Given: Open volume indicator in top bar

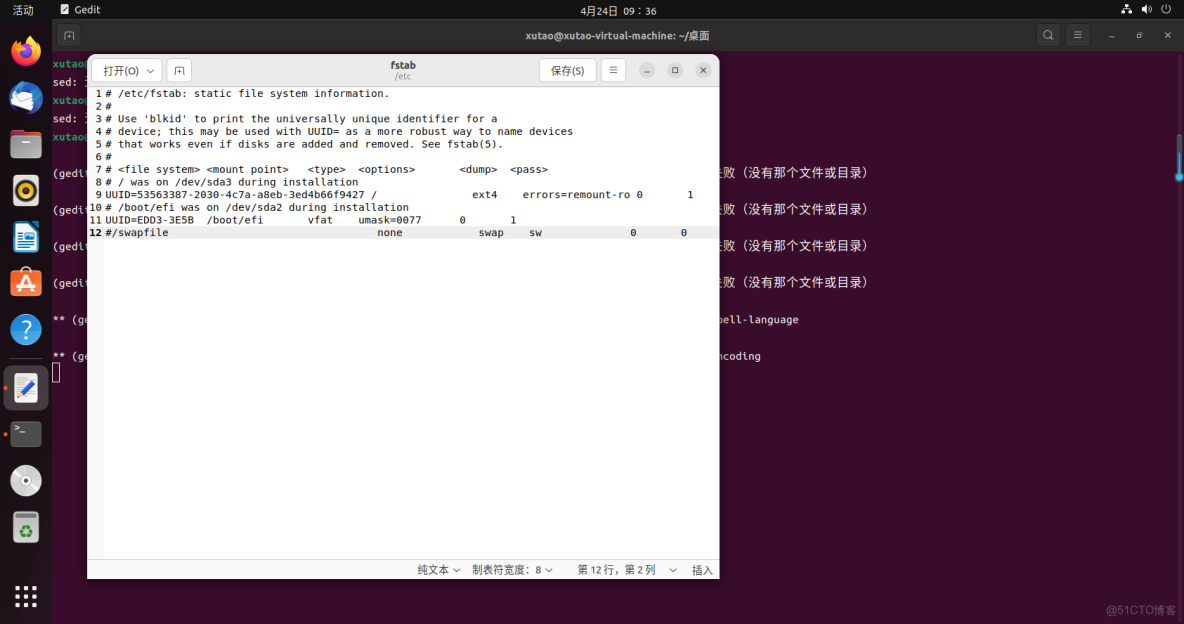Looking at the screenshot, I should (1146, 10).
